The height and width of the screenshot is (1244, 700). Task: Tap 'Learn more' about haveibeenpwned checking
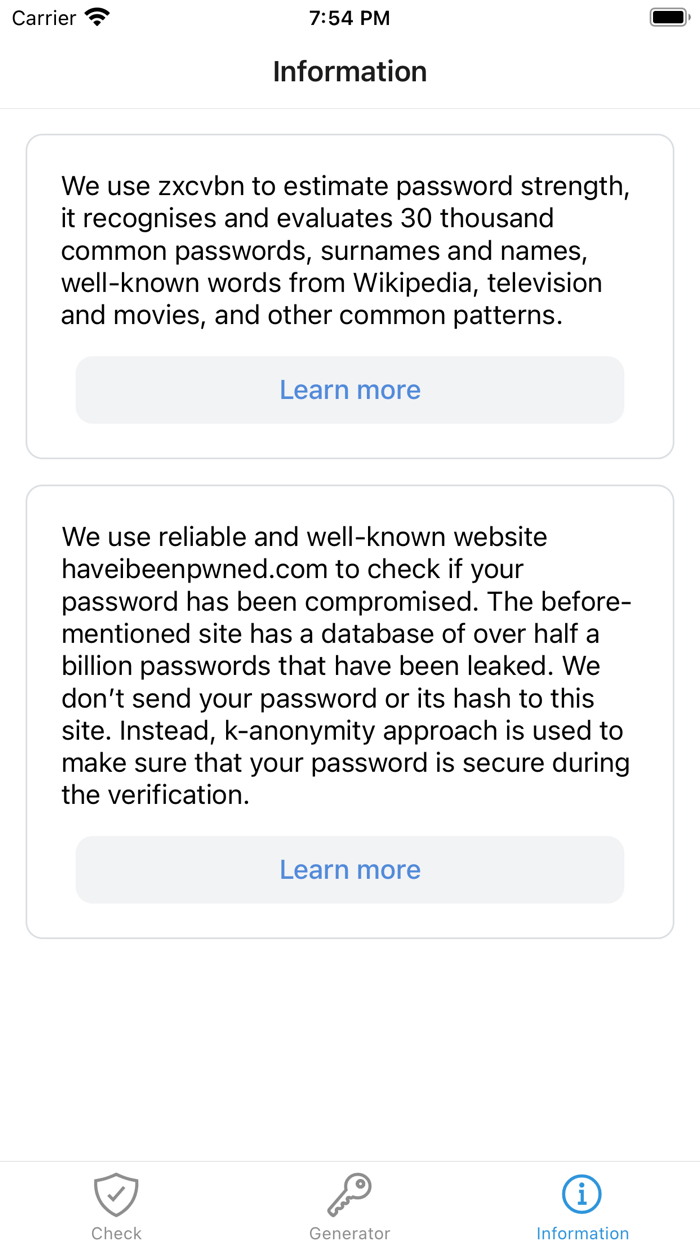[x=349, y=869]
